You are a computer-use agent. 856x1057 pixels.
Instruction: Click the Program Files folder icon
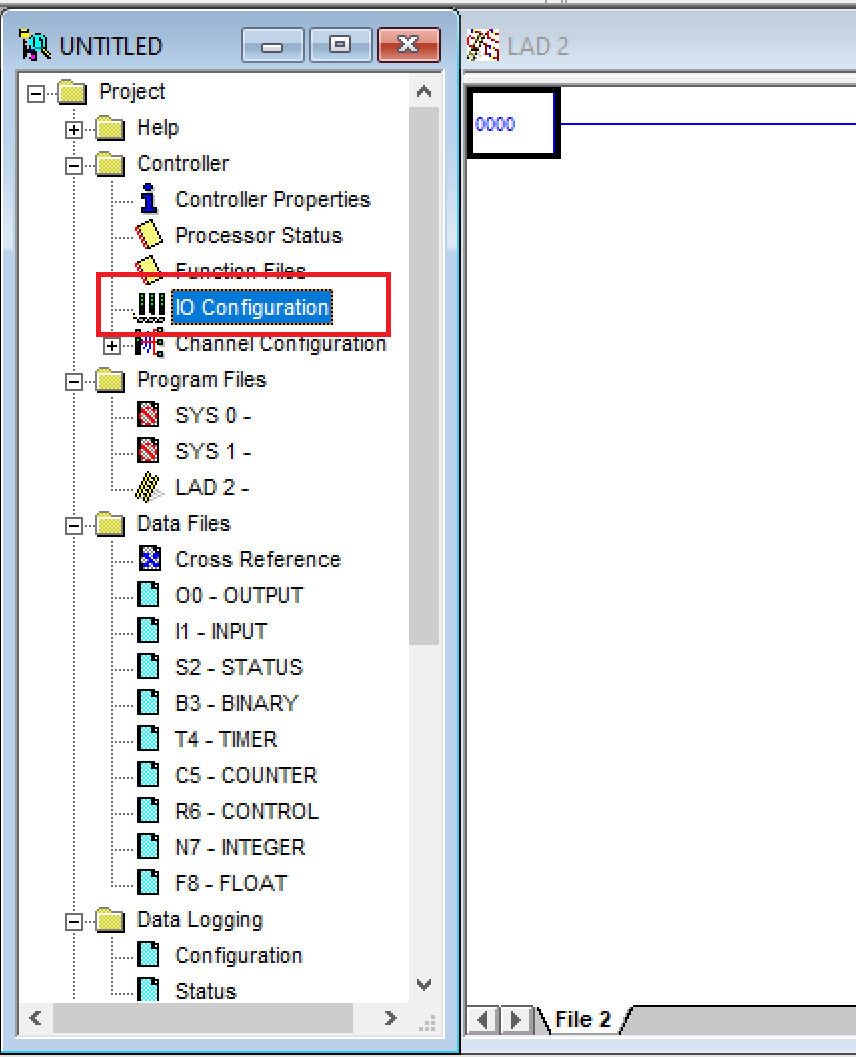110,380
